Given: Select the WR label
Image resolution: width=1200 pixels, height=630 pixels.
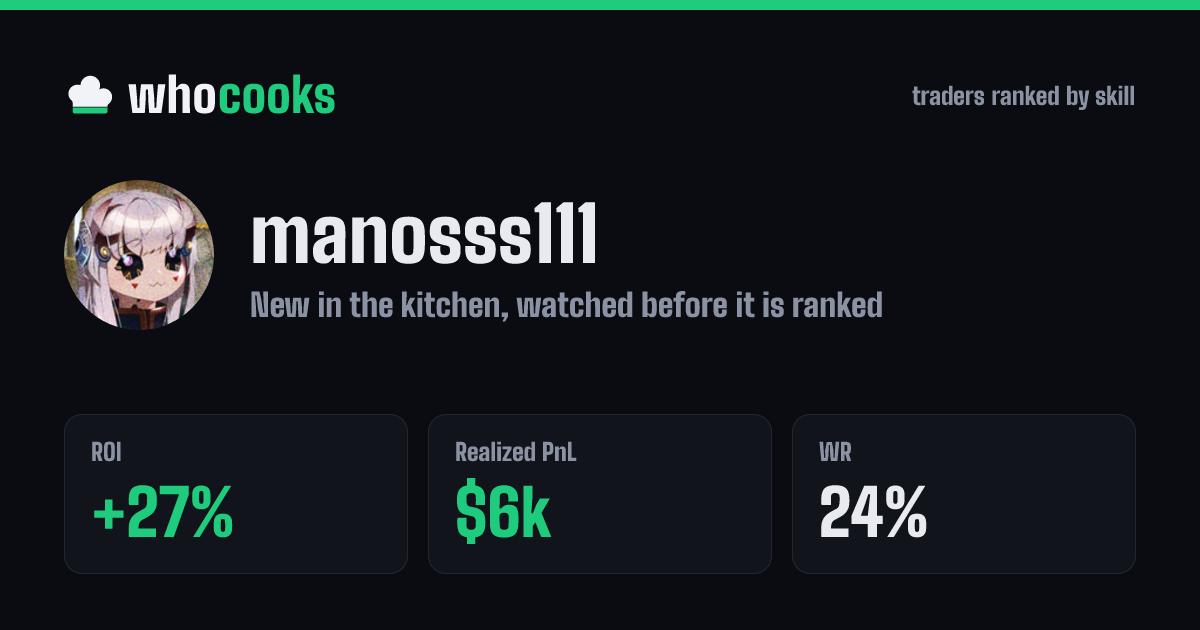Looking at the screenshot, I should click(x=833, y=453).
